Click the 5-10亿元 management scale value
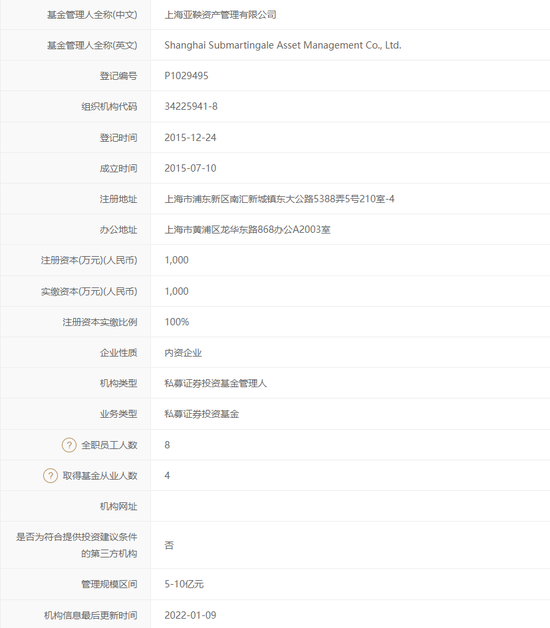 [x=184, y=584]
